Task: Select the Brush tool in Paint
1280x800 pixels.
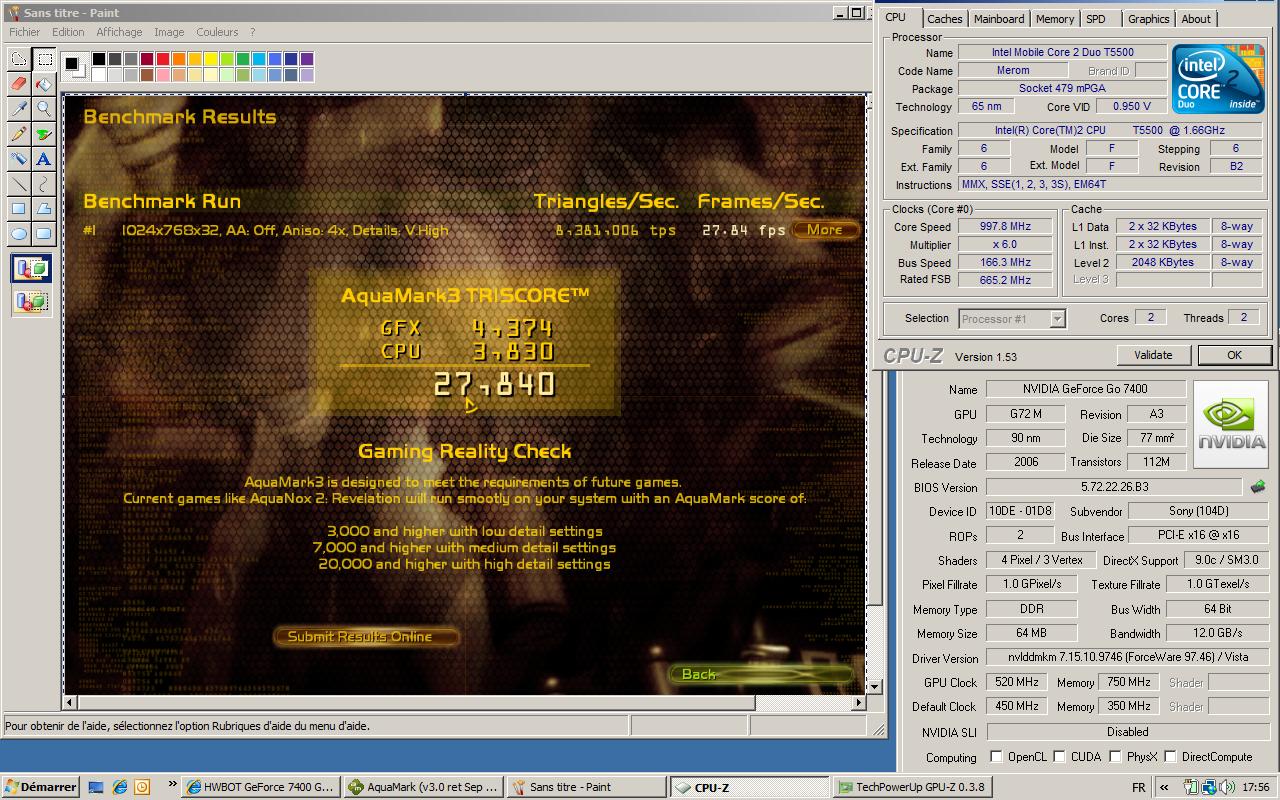Action: pos(44,134)
